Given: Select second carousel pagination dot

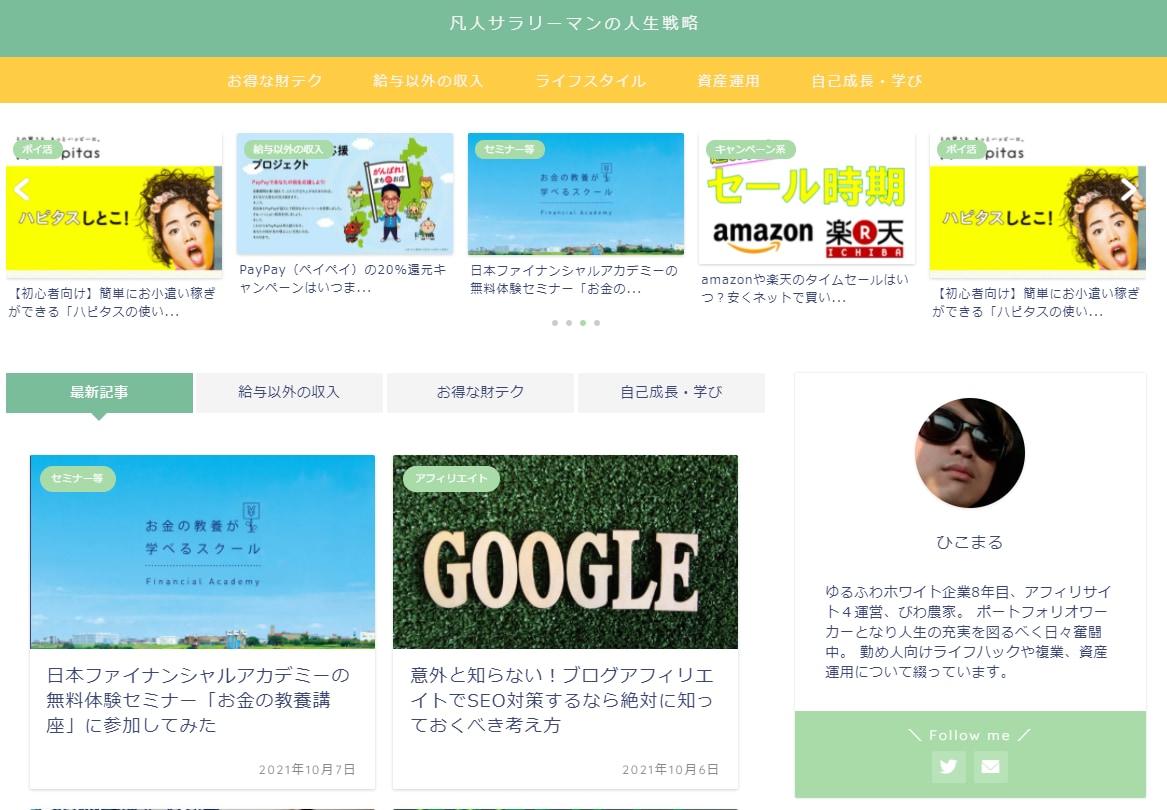Looking at the screenshot, I should click(x=569, y=323).
